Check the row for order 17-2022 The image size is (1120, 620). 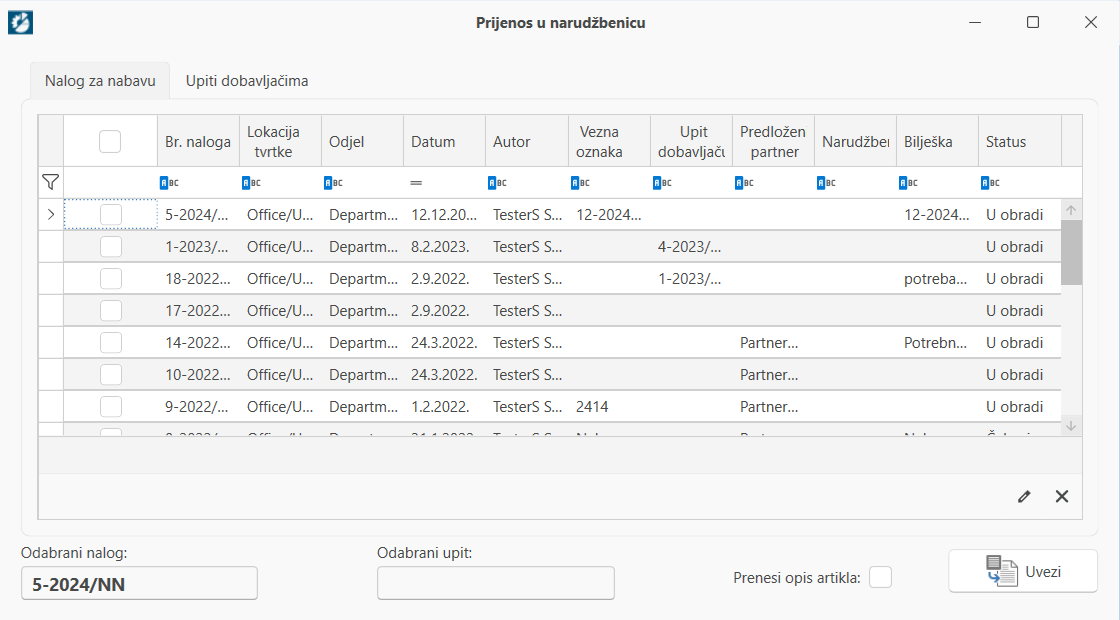111,311
